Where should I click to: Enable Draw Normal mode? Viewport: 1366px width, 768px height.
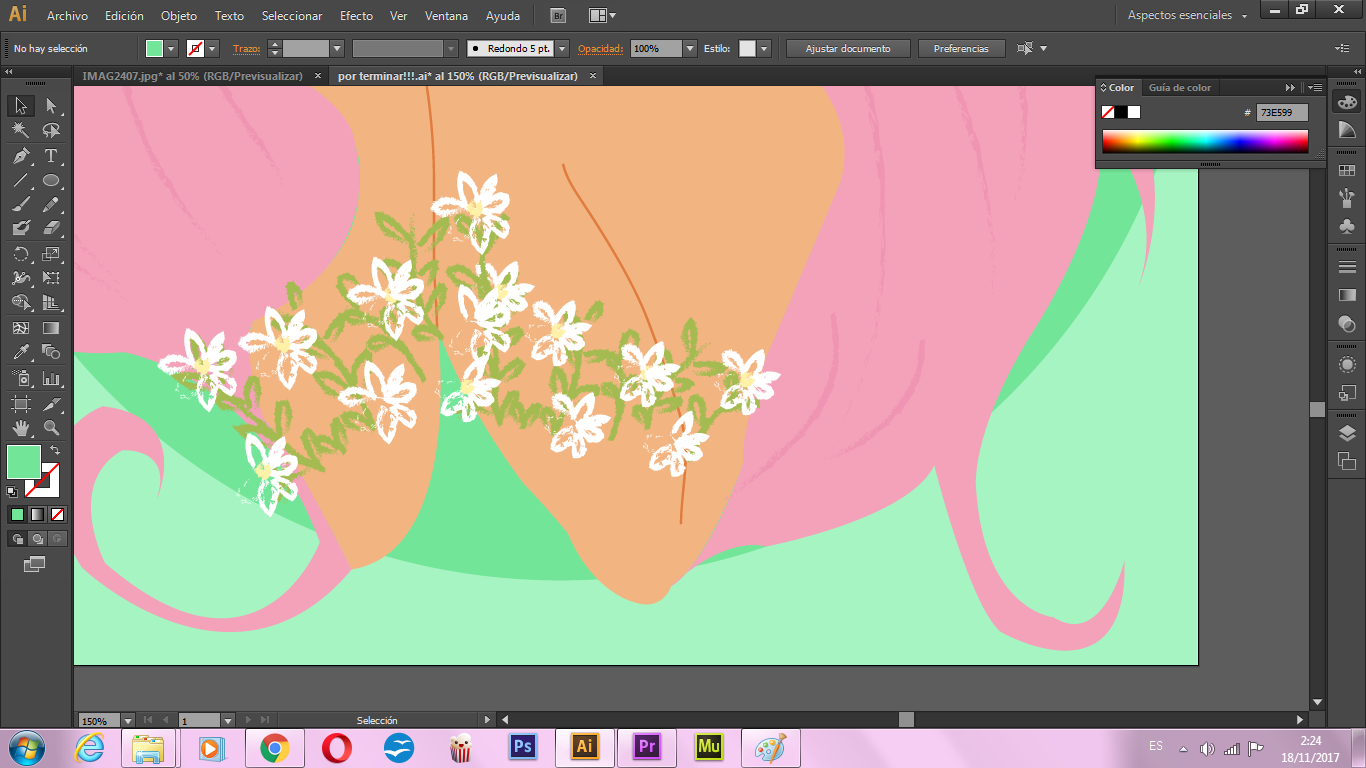click(x=17, y=538)
